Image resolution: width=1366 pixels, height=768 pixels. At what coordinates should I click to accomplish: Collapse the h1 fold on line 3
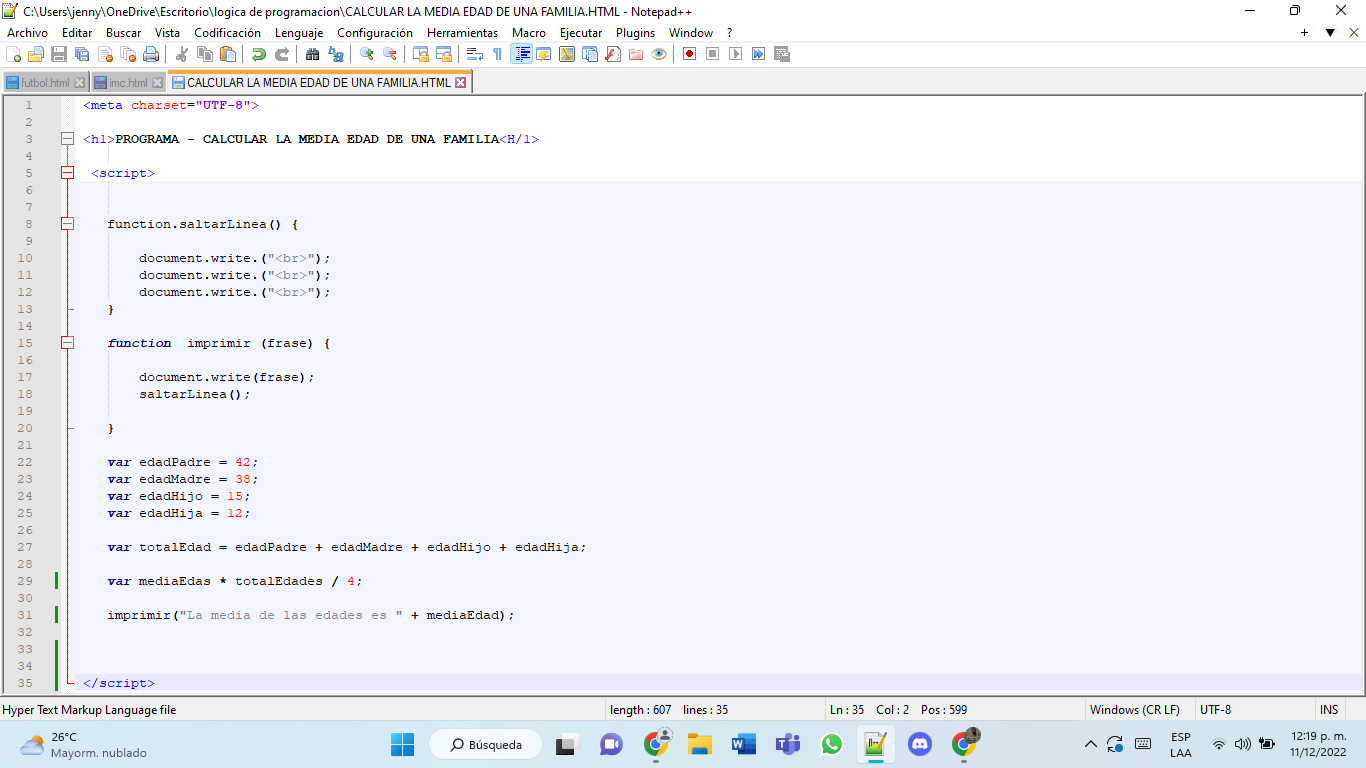[x=67, y=139]
